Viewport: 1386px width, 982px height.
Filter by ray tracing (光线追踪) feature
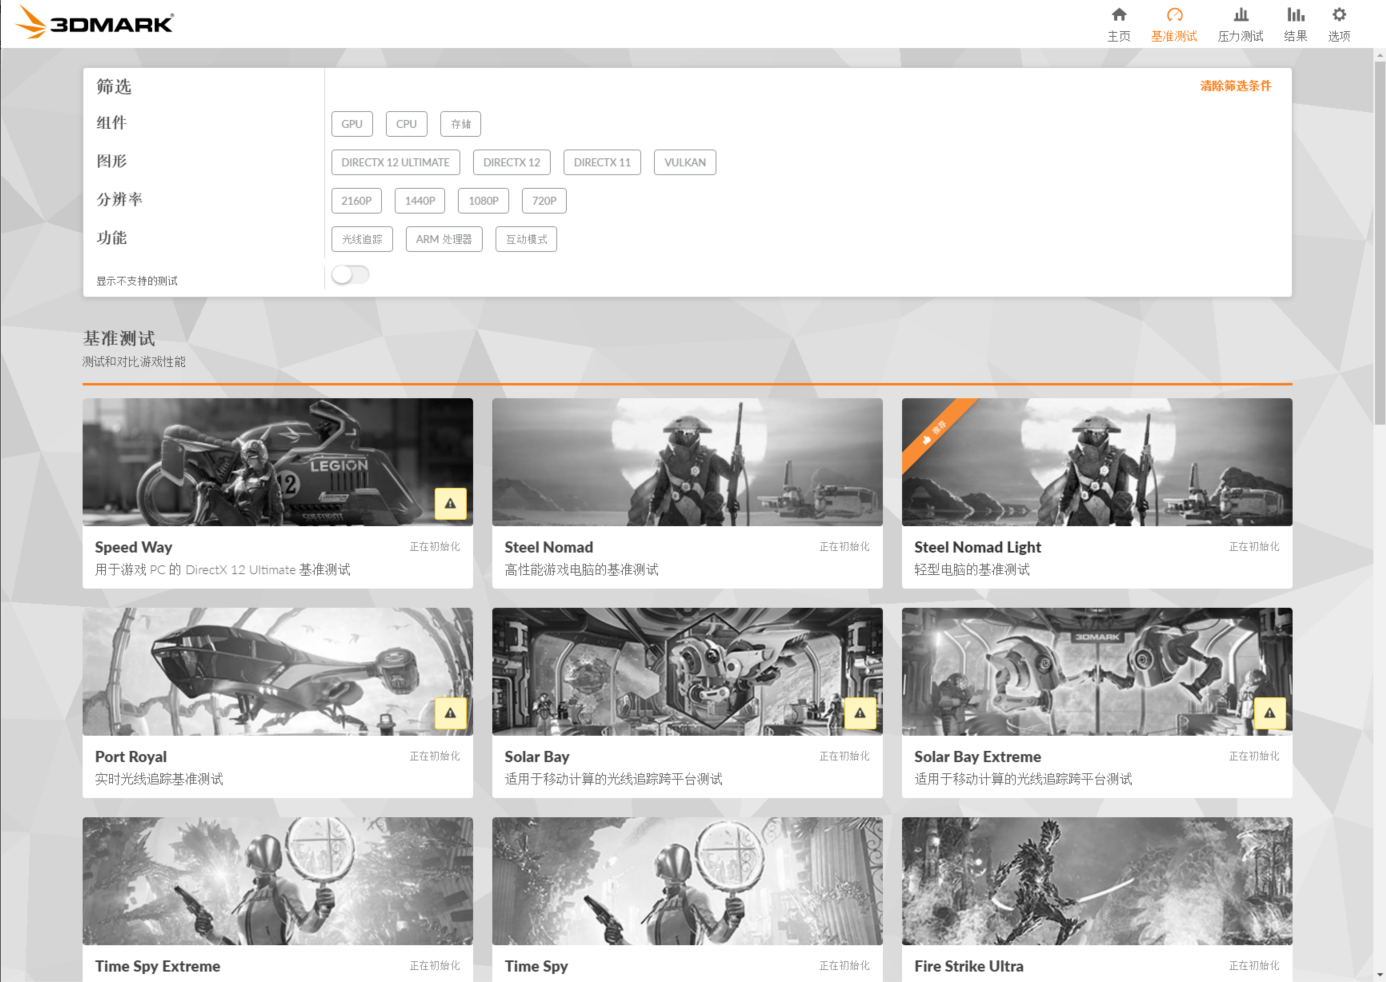click(362, 239)
